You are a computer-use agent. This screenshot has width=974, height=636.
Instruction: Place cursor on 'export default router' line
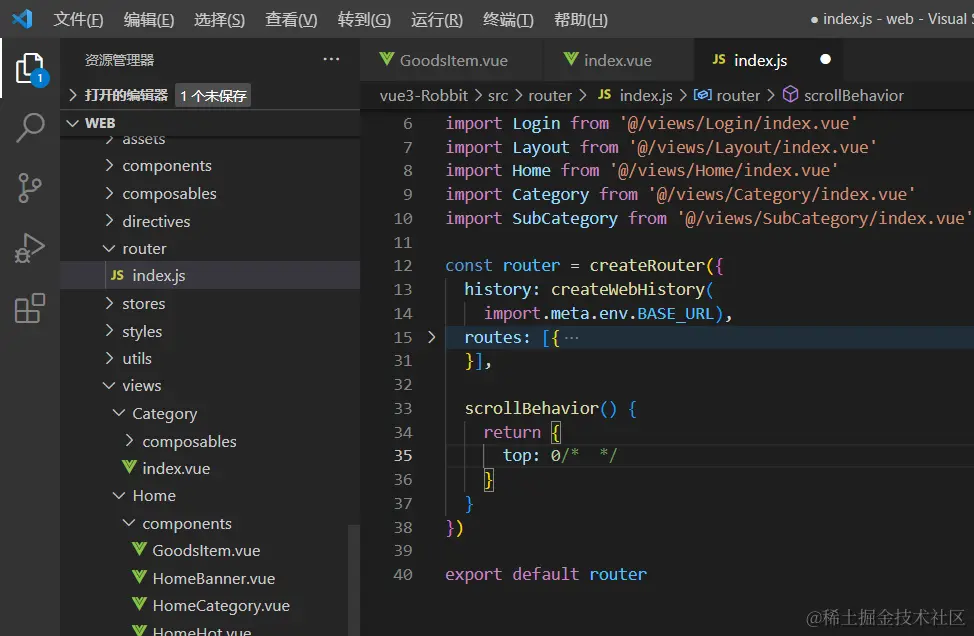545,574
